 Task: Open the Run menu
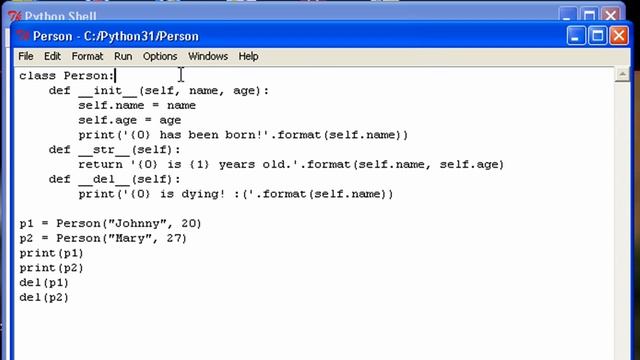point(123,56)
